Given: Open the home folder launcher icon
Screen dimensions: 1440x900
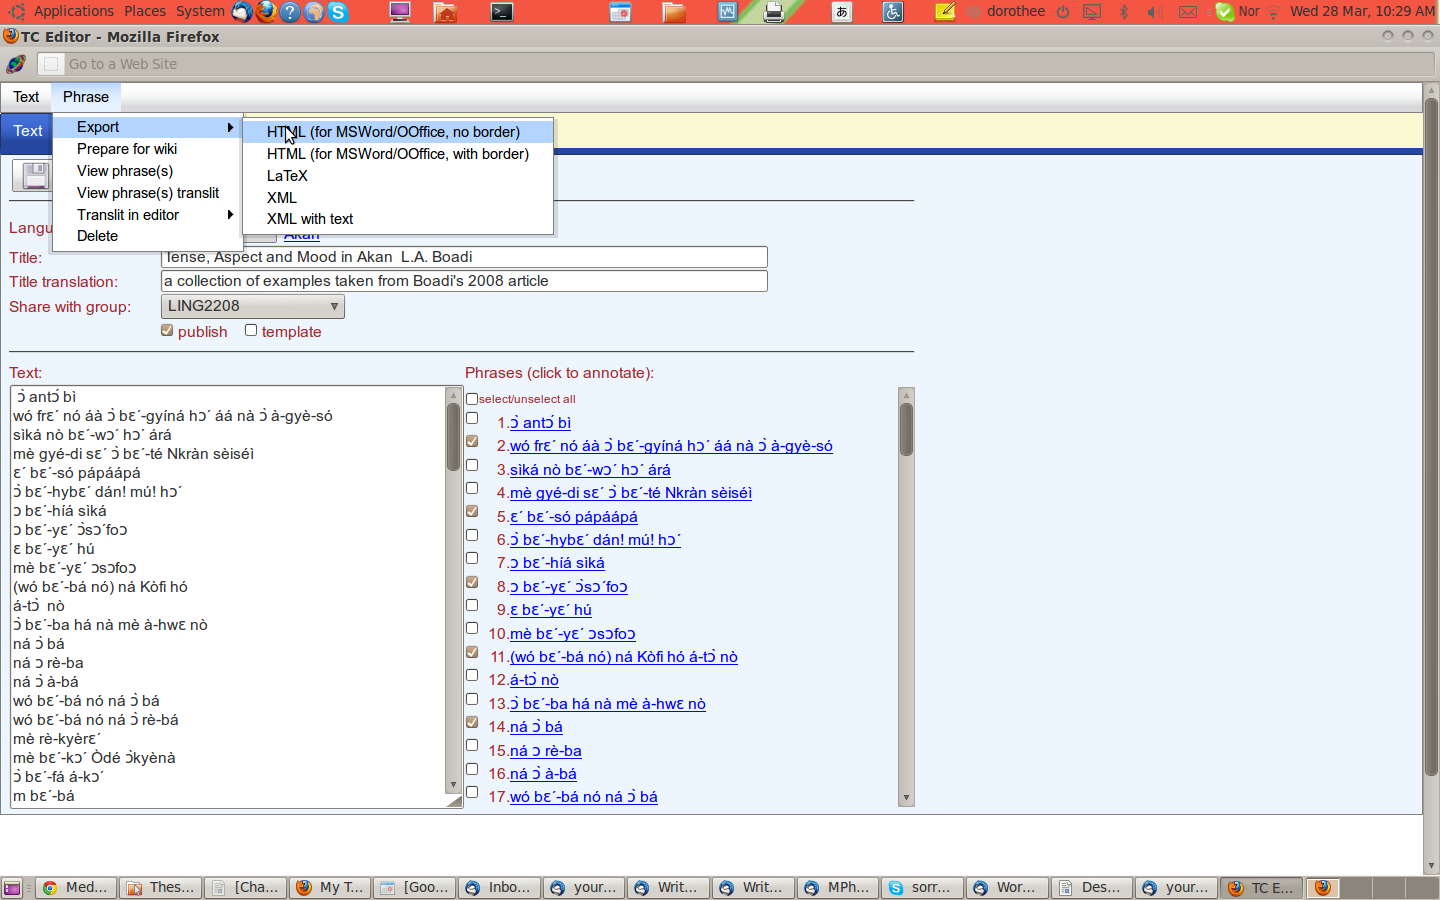Looking at the screenshot, I should (446, 12).
